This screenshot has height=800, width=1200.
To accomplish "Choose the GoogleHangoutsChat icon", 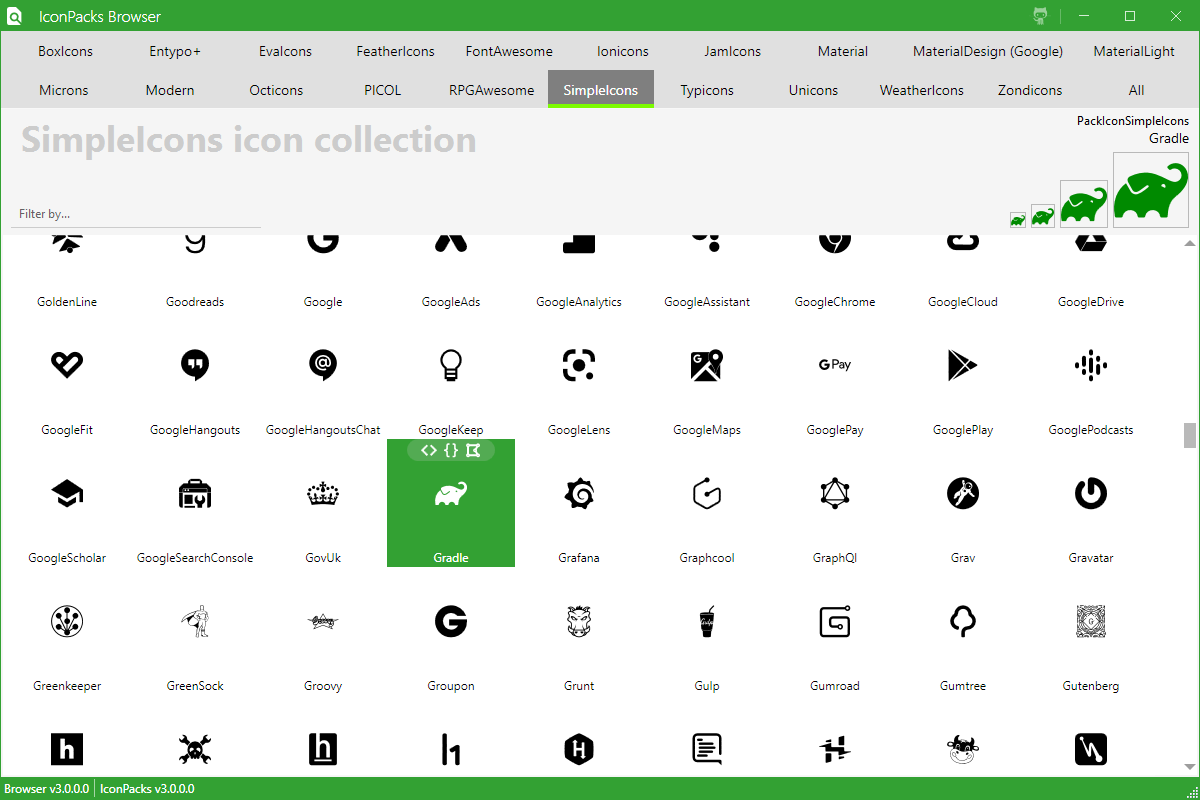I will click(323, 366).
